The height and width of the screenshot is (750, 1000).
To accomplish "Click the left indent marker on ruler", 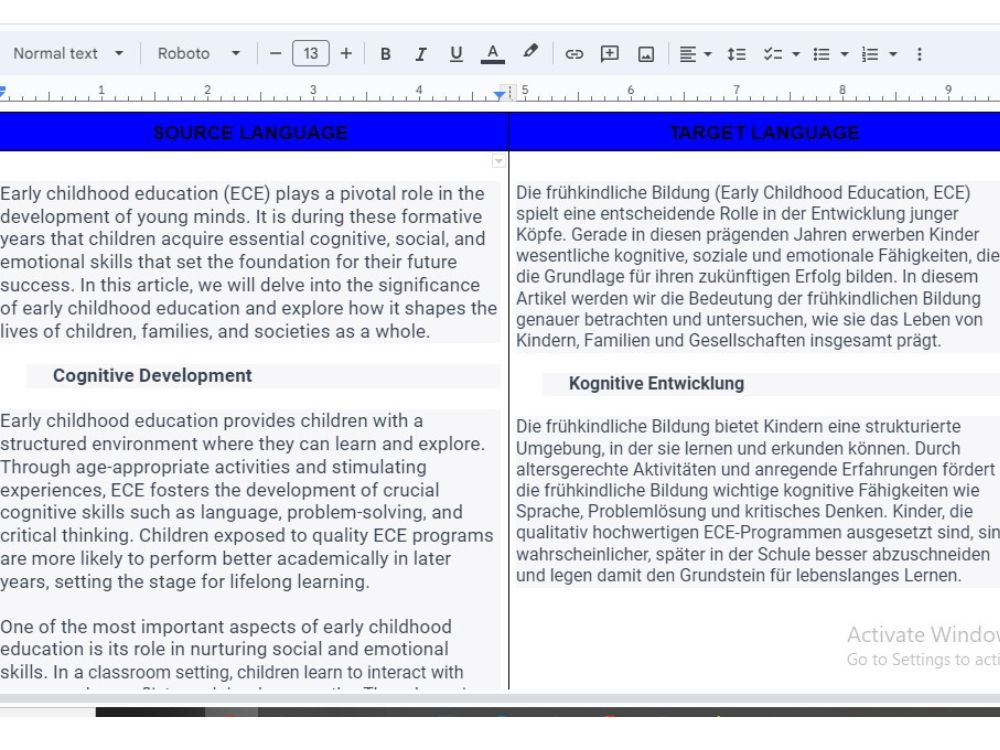I will pyautogui.click(x=3, y=92).
